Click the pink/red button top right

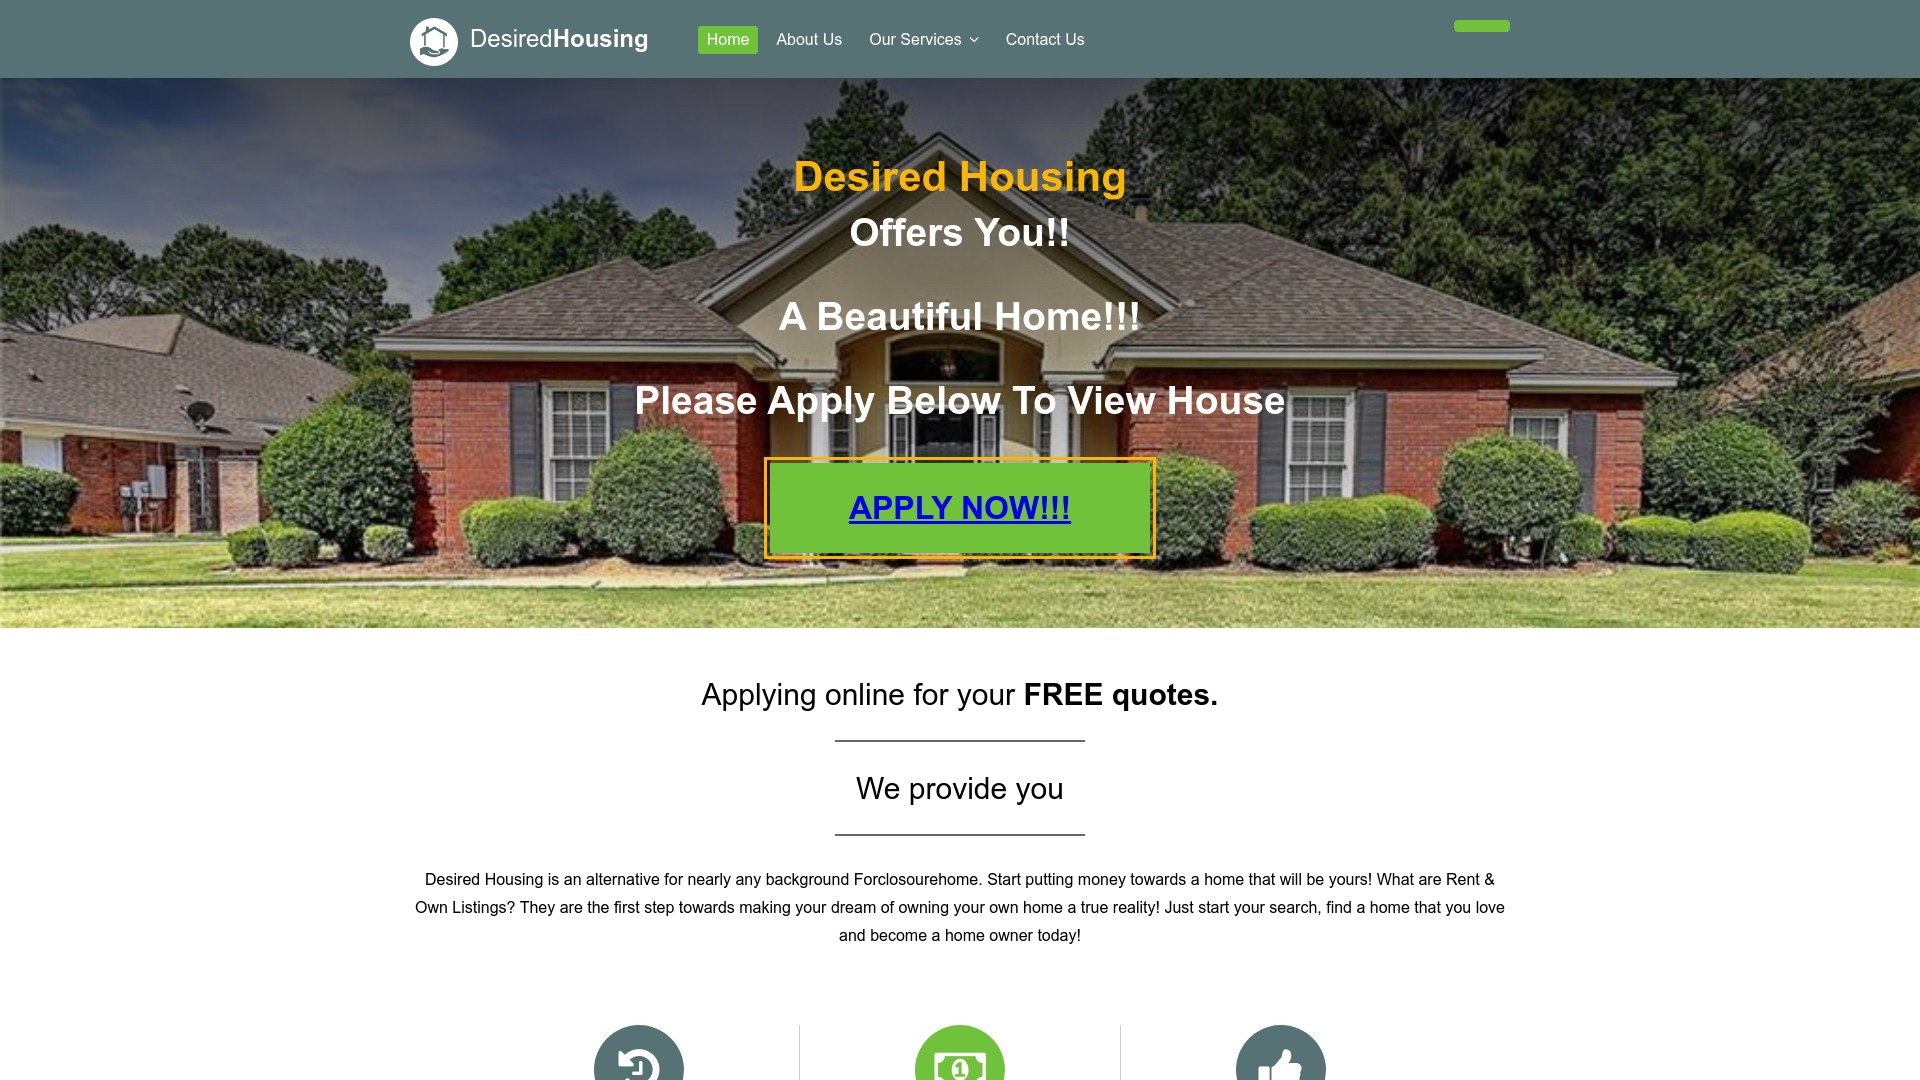(x=1482, y=25)
